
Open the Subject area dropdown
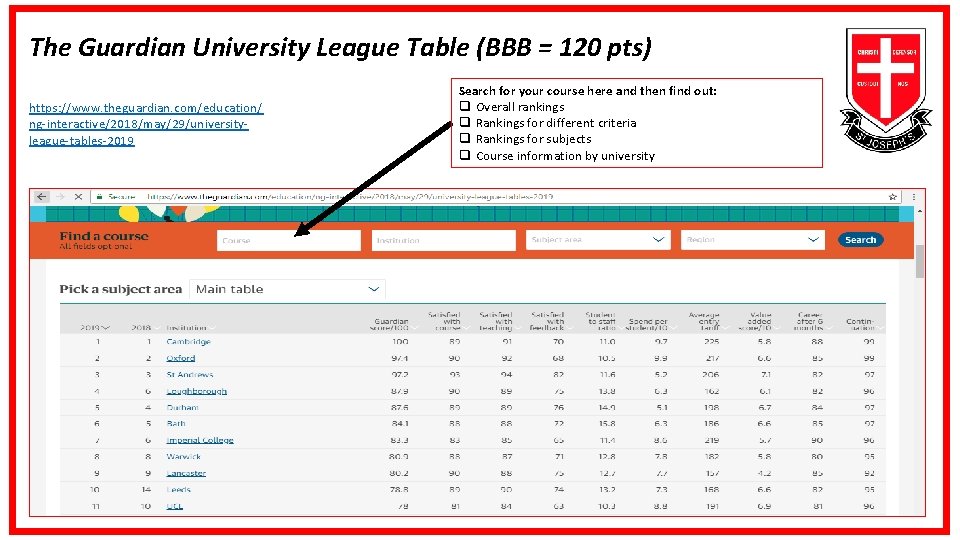click(x=598, y=239)
